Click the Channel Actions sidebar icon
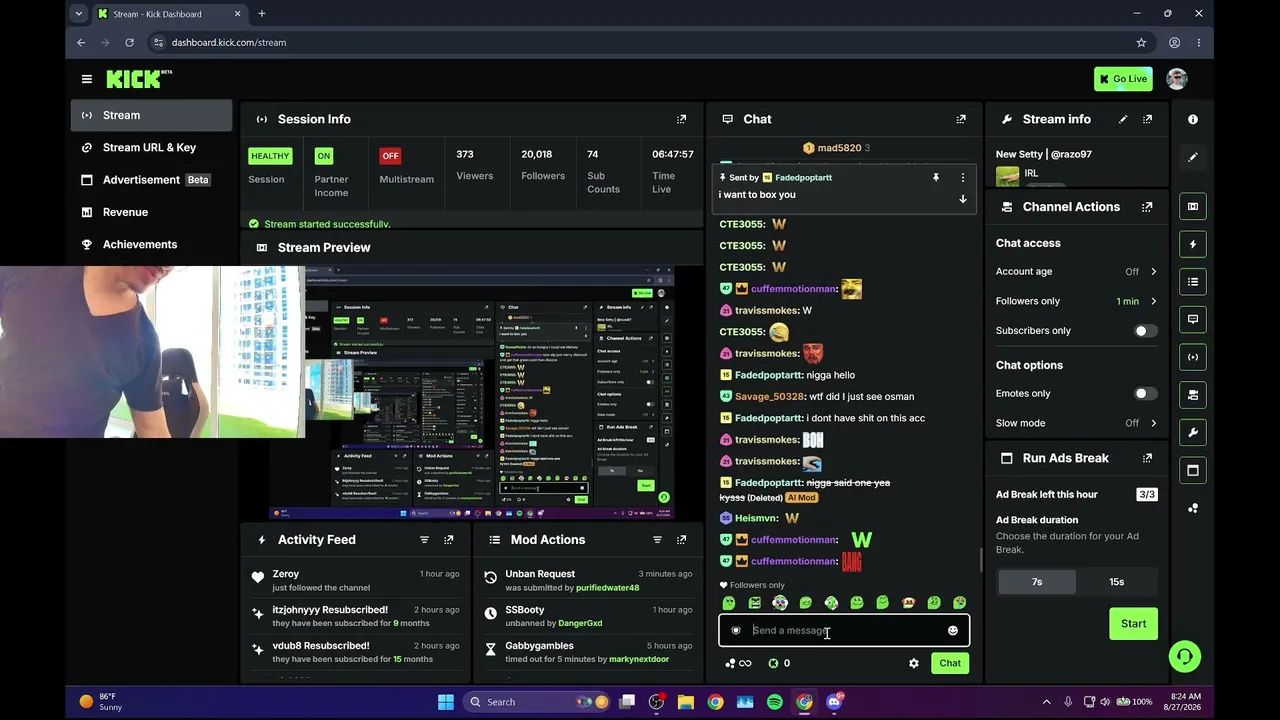The height and width of the screenshot is (720, 1280). tap(1193, 395)
